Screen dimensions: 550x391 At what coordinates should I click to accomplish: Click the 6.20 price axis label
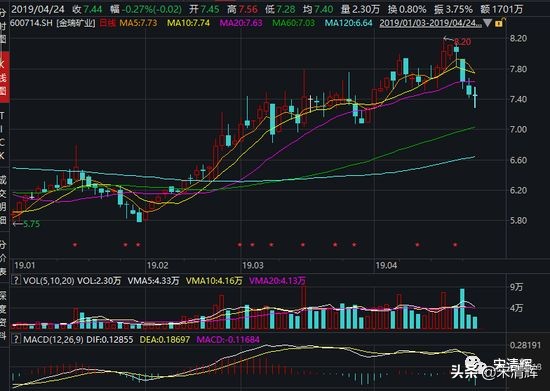(x=518, y=190)
